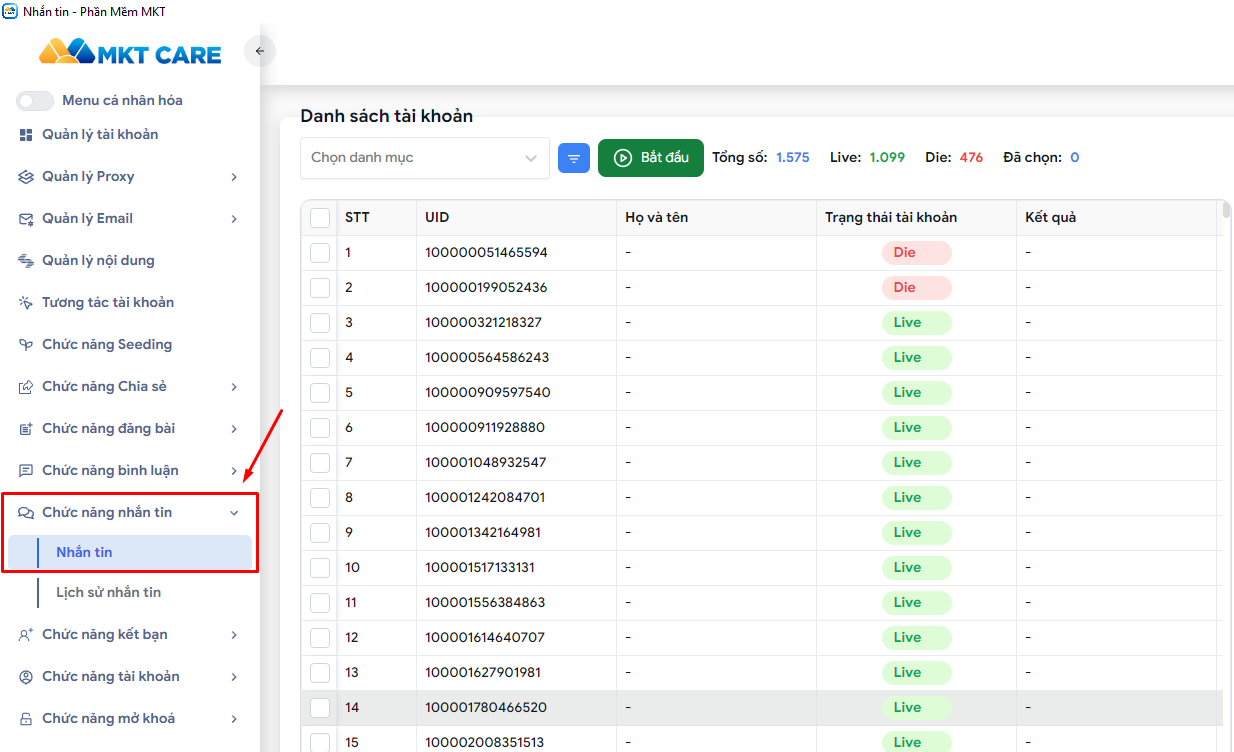Click the Chức năng tài khoản user icon
Screen dimensions: 1234x752
pyautogui.click(x=26, y=677)
